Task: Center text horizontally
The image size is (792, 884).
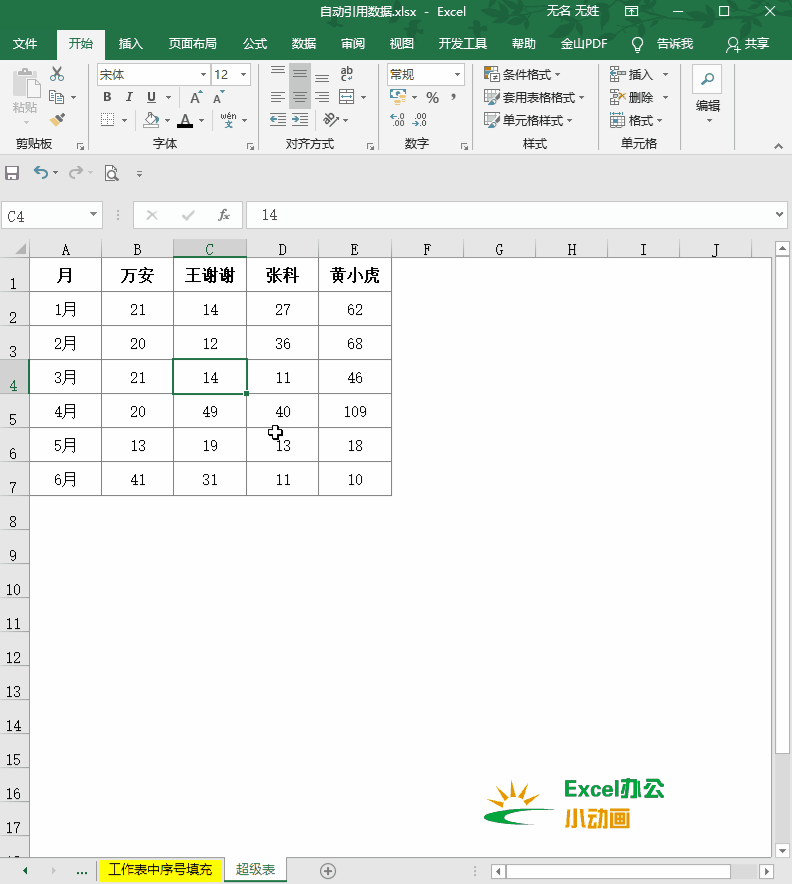Action: point(300,97)
